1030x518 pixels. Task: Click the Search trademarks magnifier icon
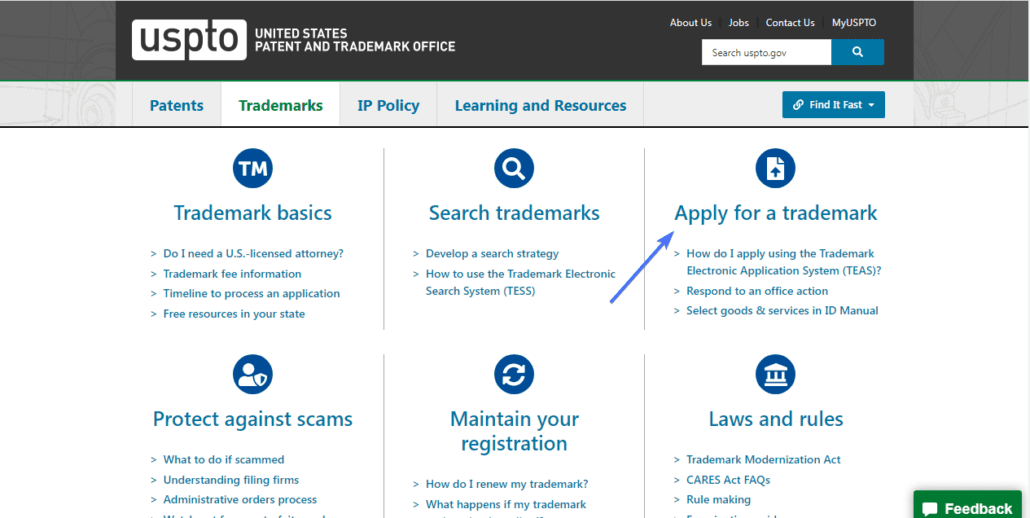coord(514,169)
